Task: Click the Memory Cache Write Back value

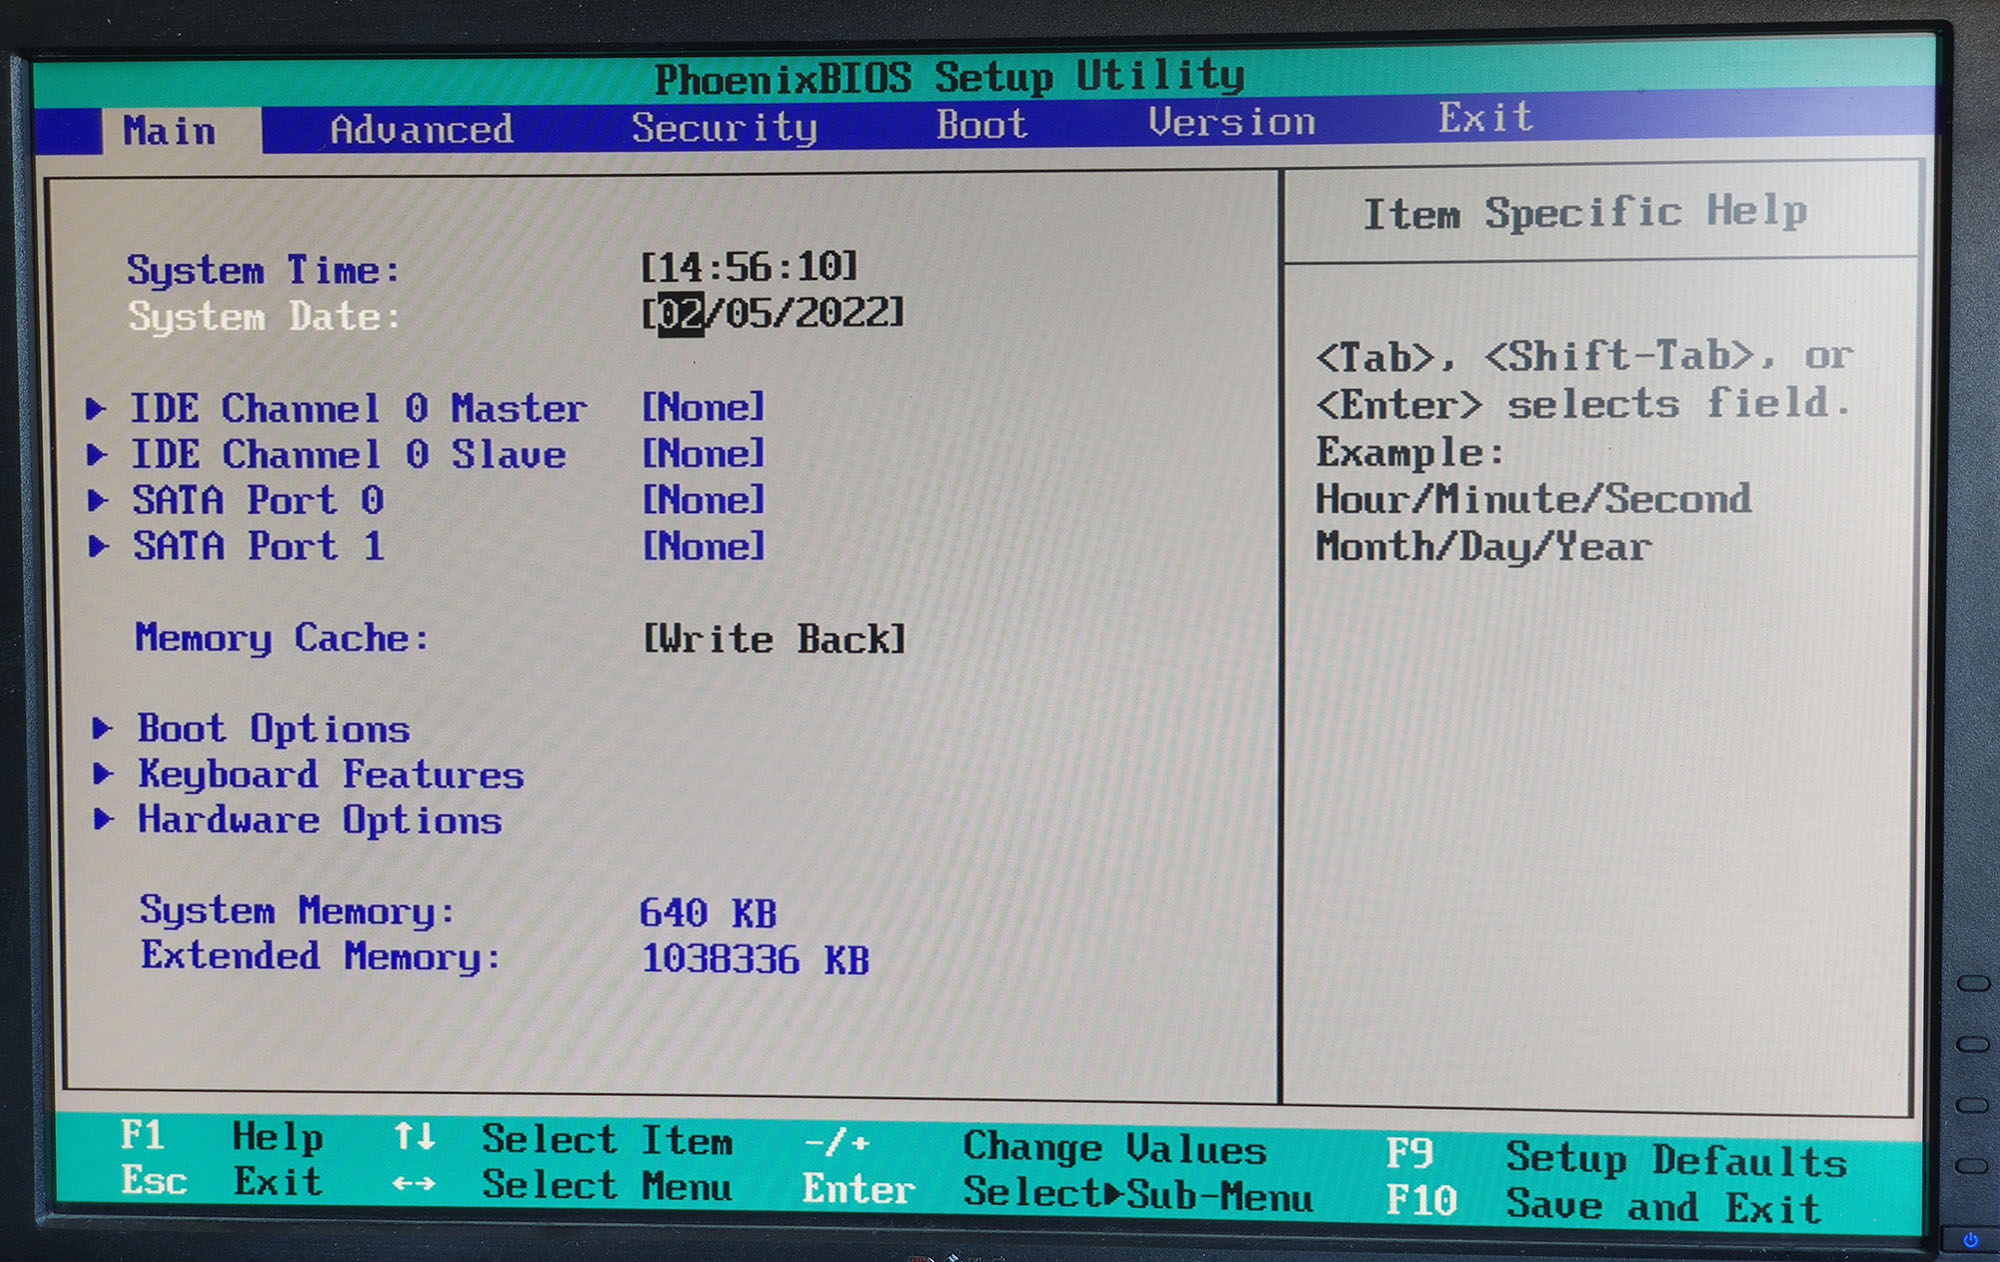Action: 774,639
